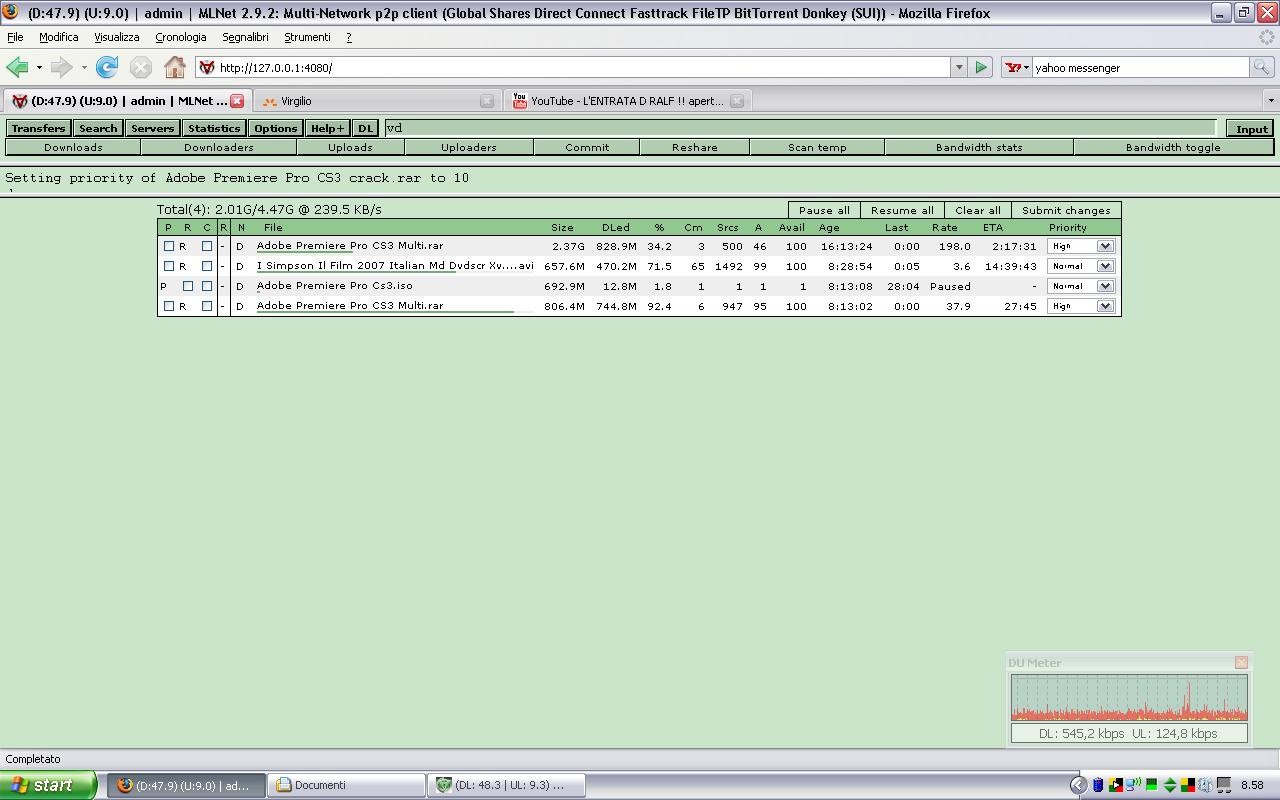Go back with the browser Back arrow

pyautogui.click(x=17, y=68)
